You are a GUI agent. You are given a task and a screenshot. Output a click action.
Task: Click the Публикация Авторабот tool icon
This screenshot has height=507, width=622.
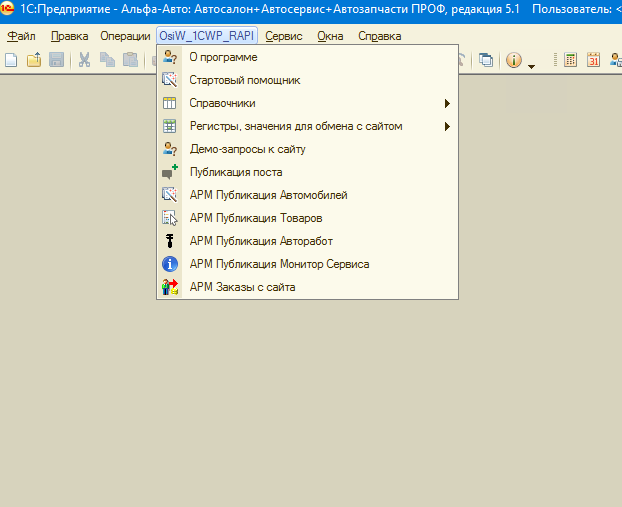pyautogui.click(x=170, y=241)
